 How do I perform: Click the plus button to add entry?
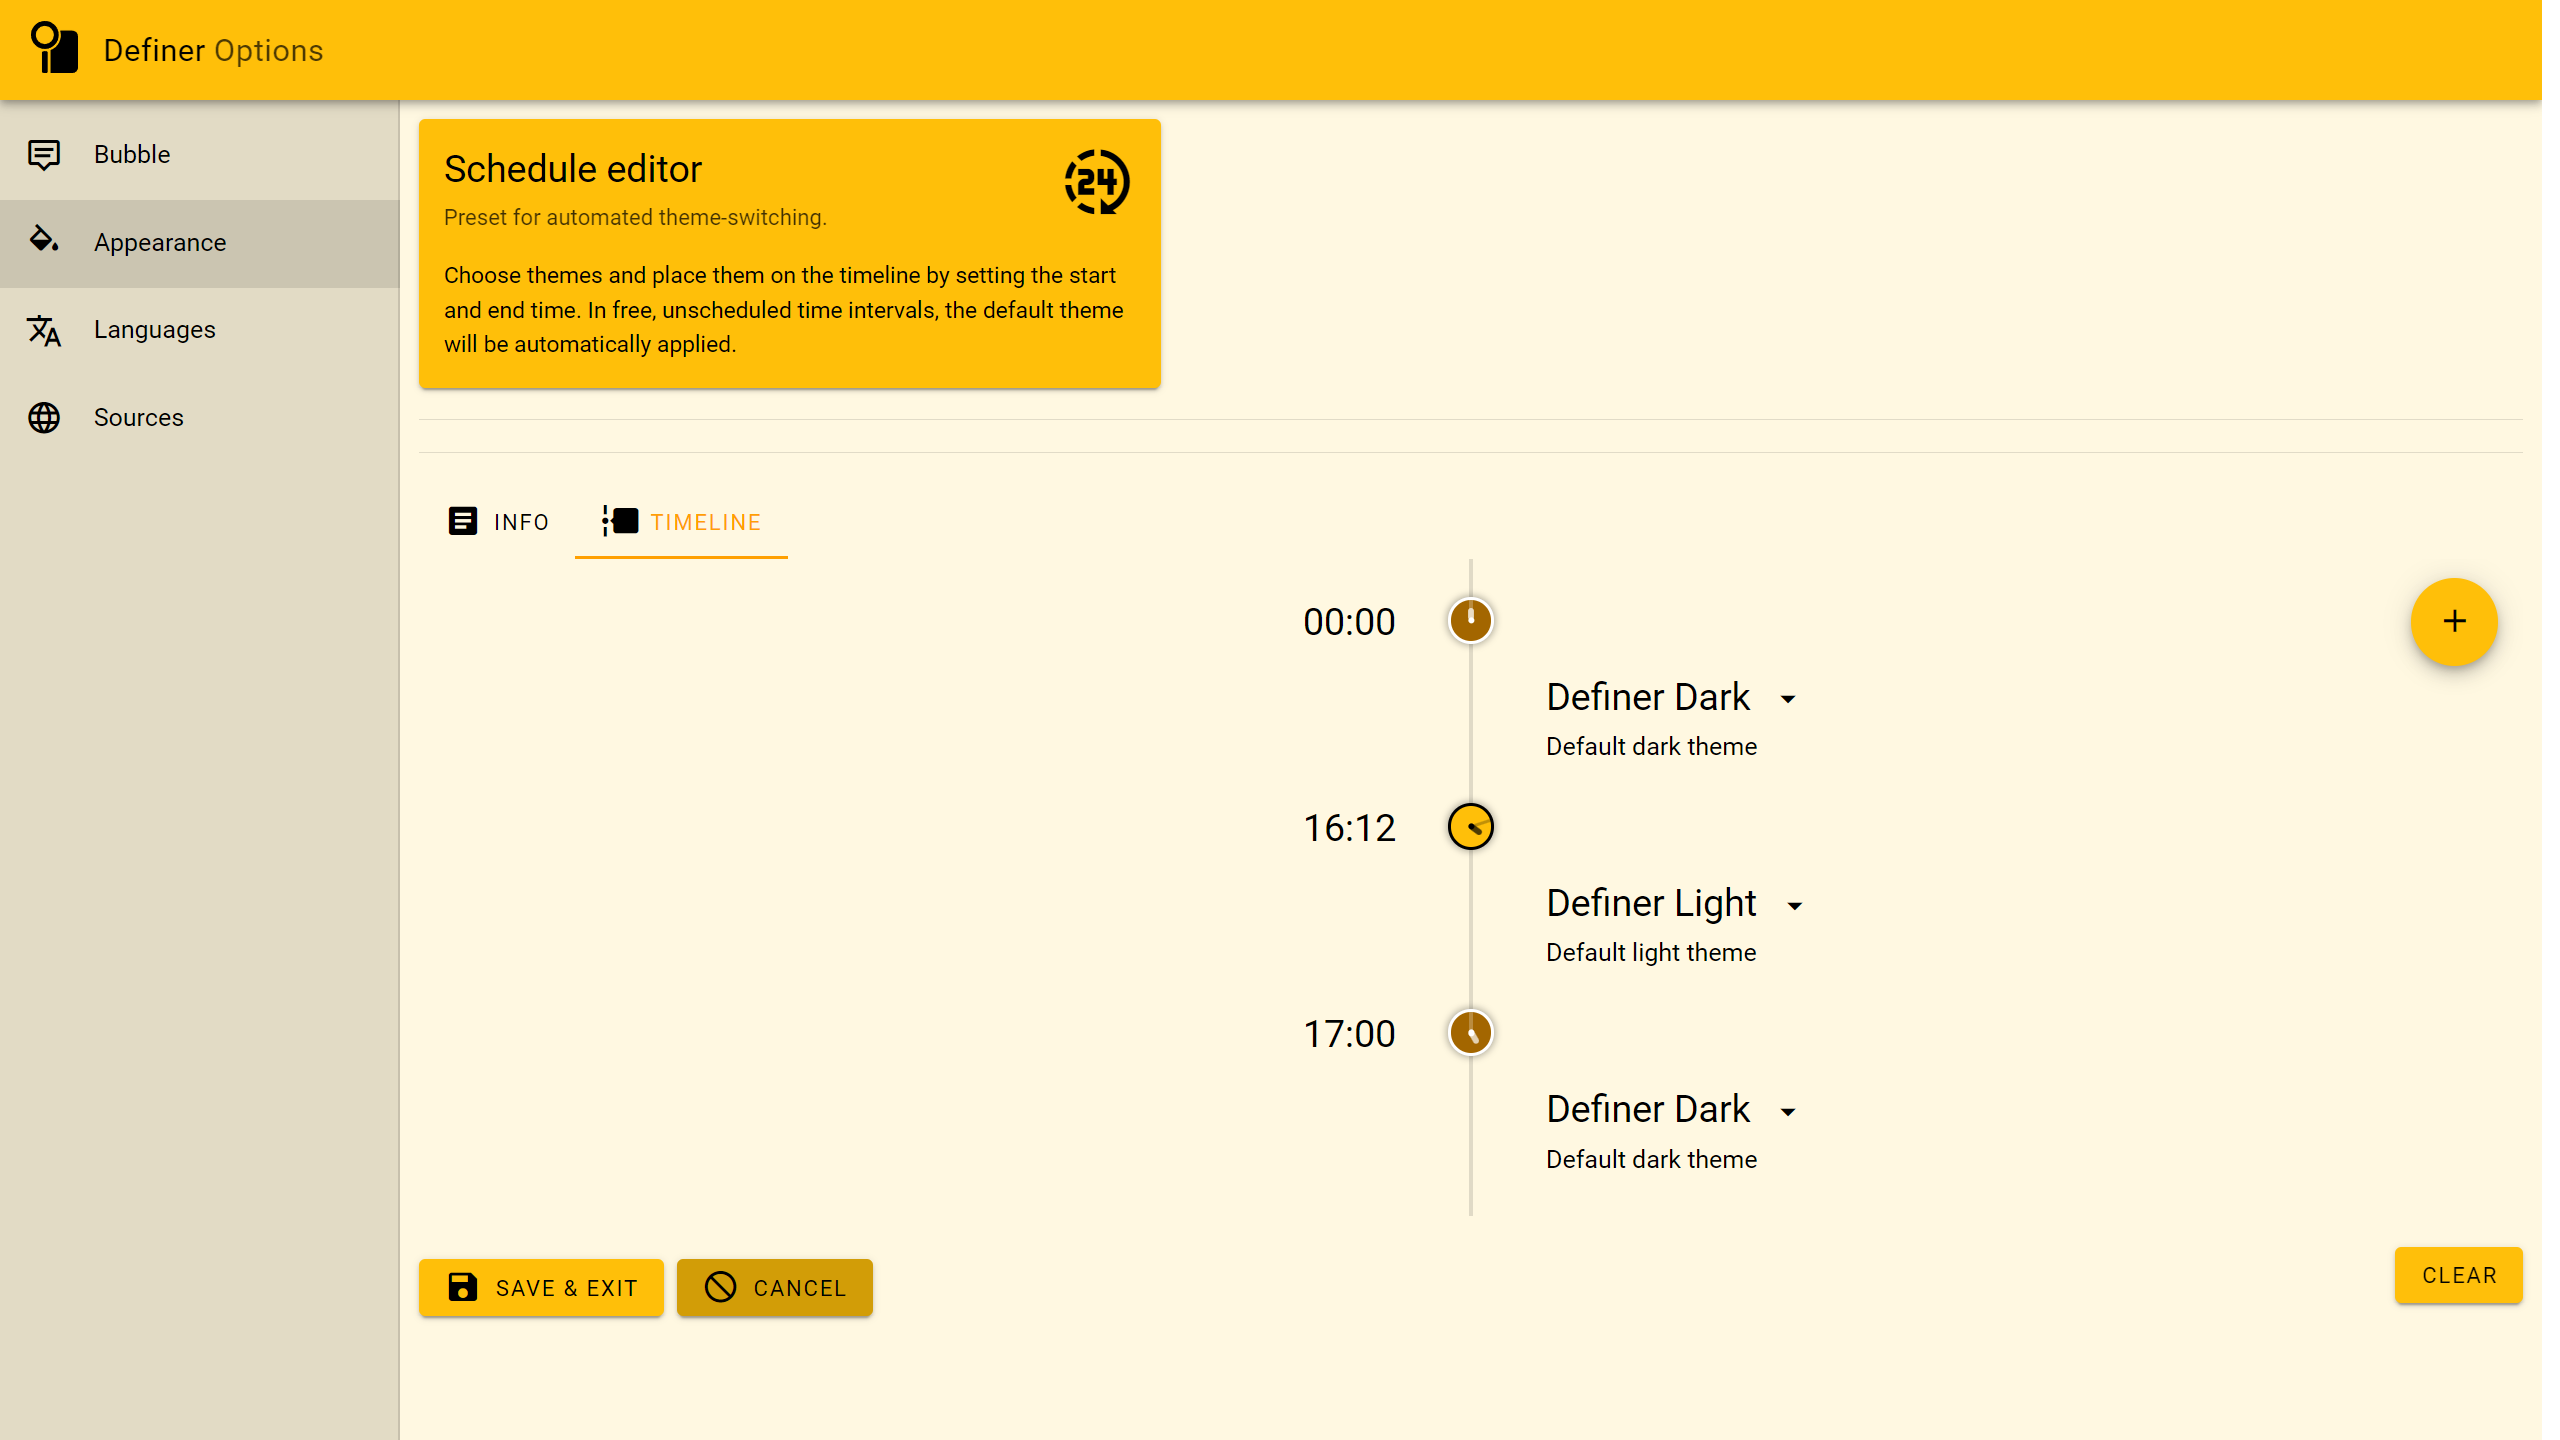pyautogui.click(x=2453, y=621)
